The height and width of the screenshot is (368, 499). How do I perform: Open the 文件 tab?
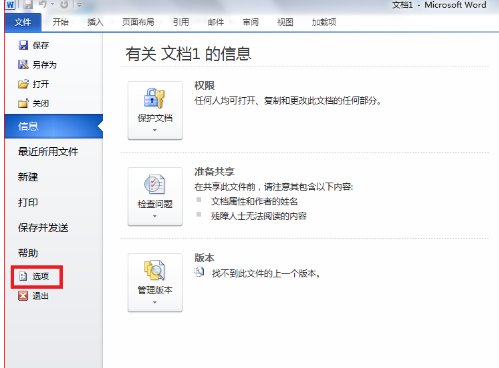[23, 22]
